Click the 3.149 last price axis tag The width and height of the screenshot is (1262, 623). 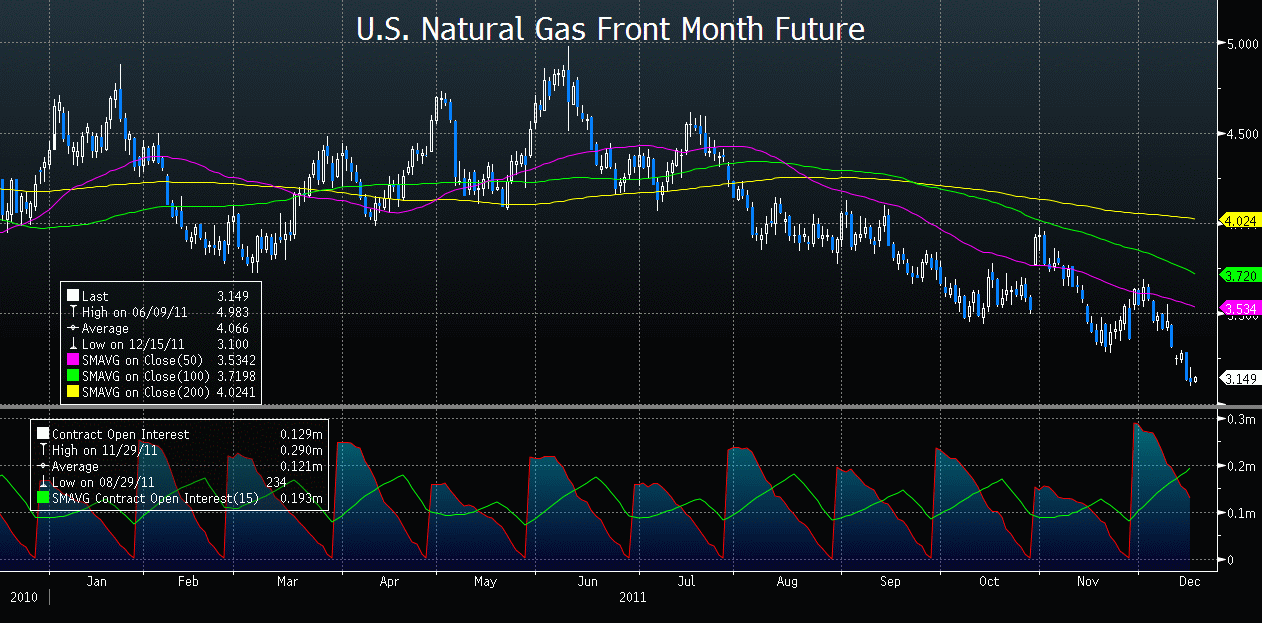[1239, 378]
